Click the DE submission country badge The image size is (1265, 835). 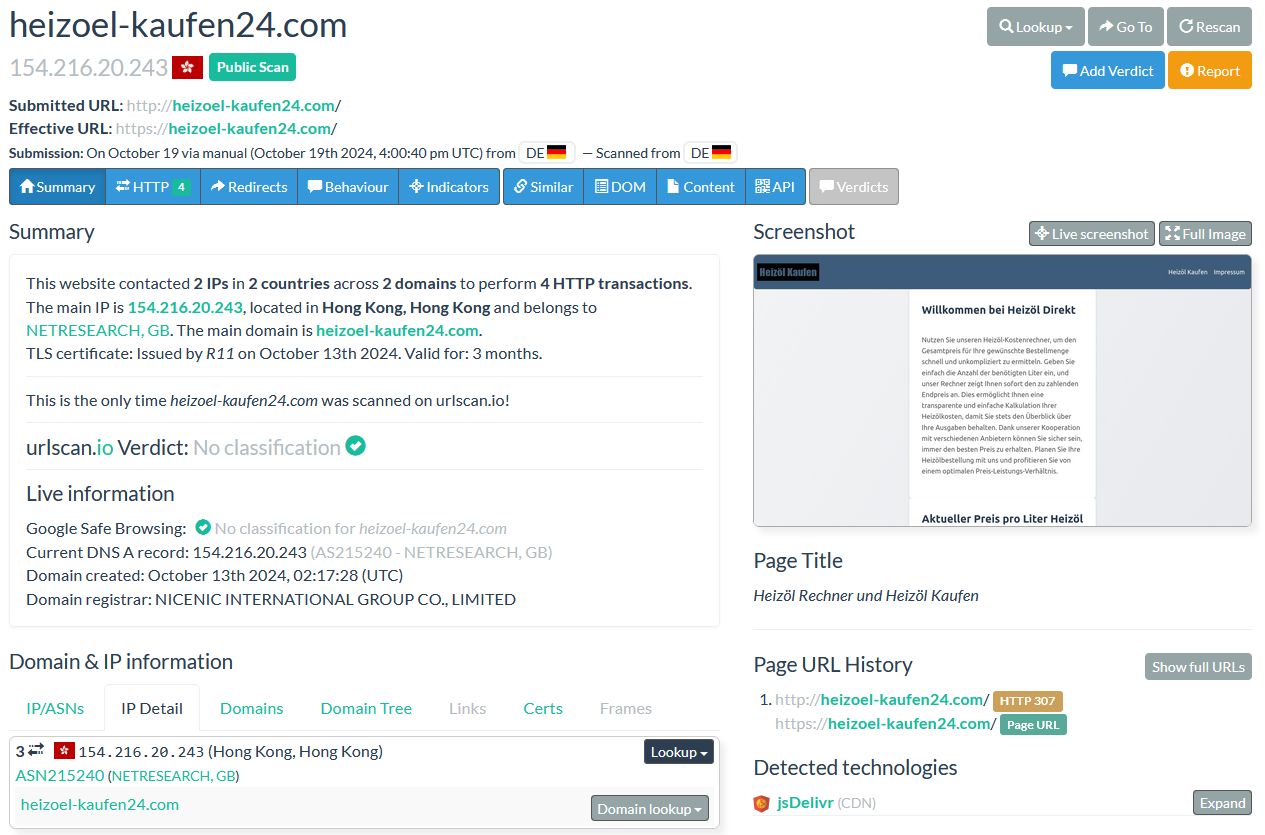pos(546,153)
